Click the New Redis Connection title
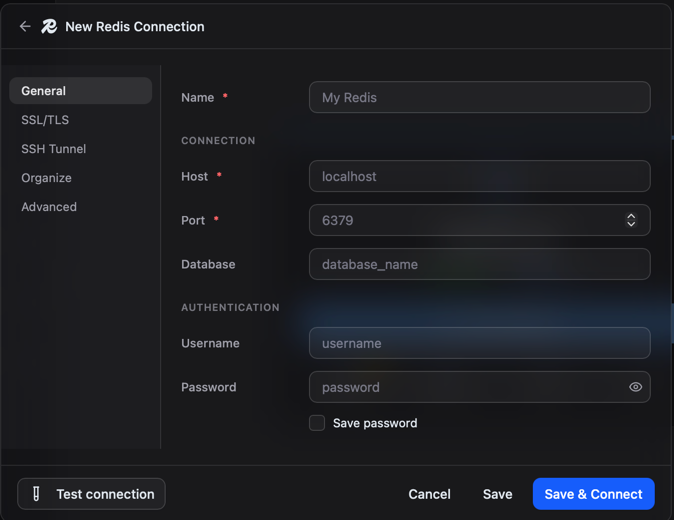Screen dimensions: 674x520 tap(135, 27)
